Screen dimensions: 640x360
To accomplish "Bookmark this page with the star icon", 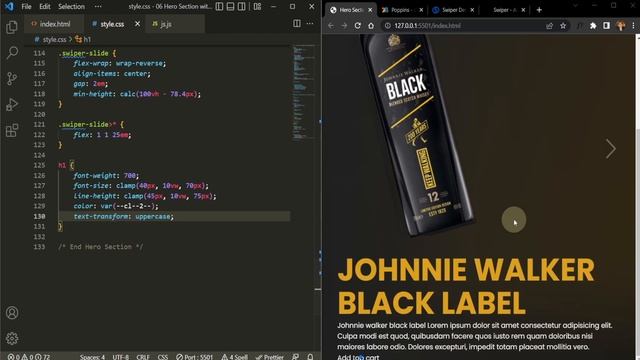I will (x=563, y=26).
